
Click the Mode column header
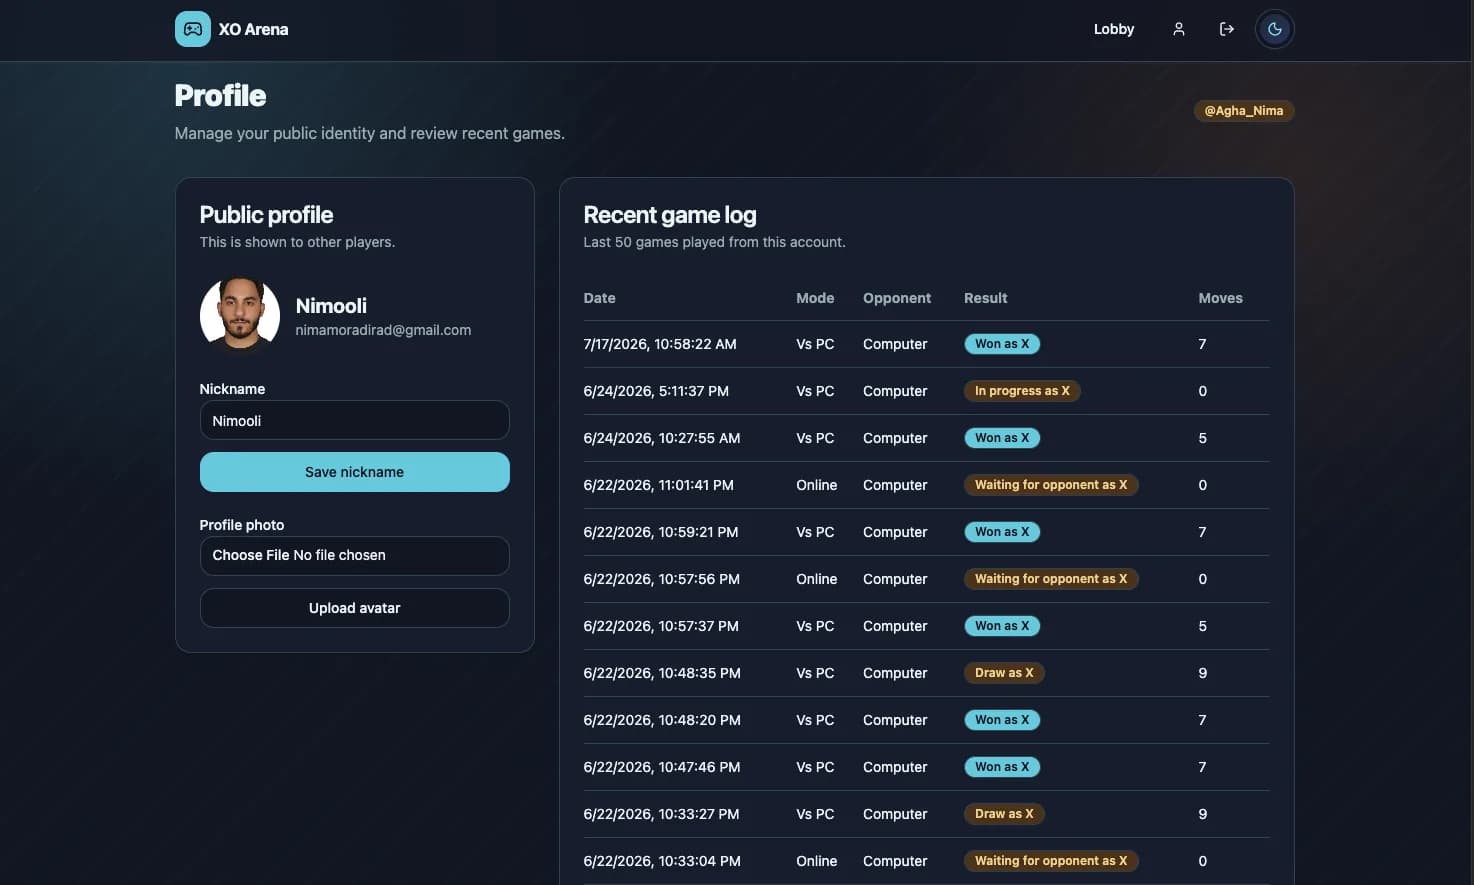[x=815, y=298]
